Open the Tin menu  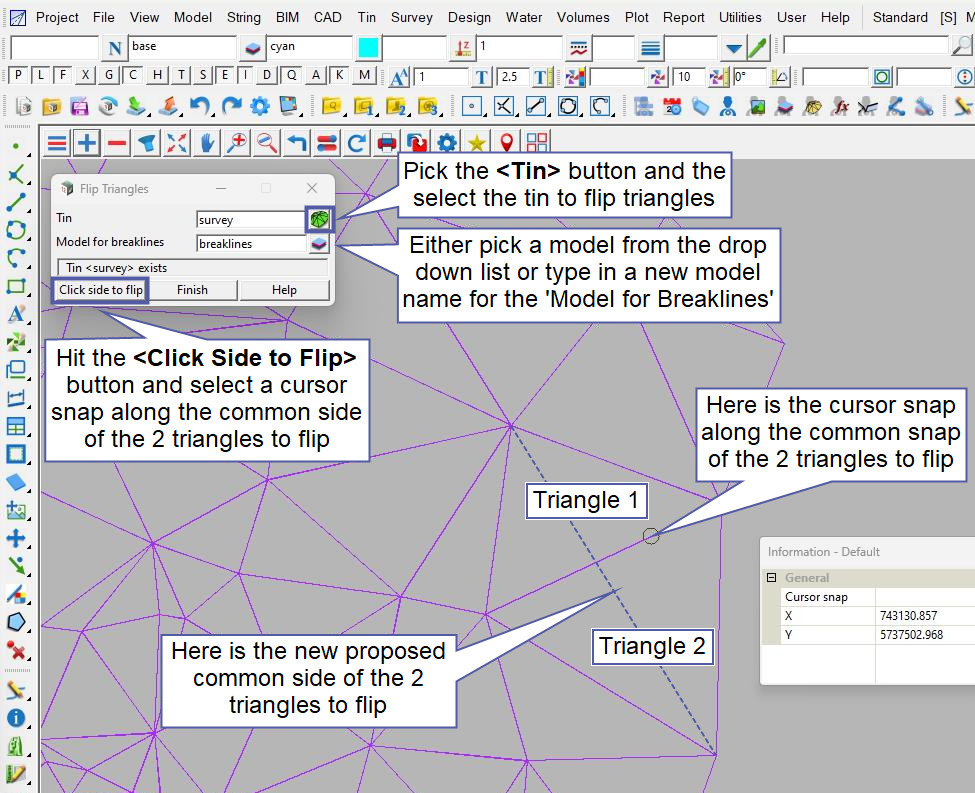click(x=366, y=17)
